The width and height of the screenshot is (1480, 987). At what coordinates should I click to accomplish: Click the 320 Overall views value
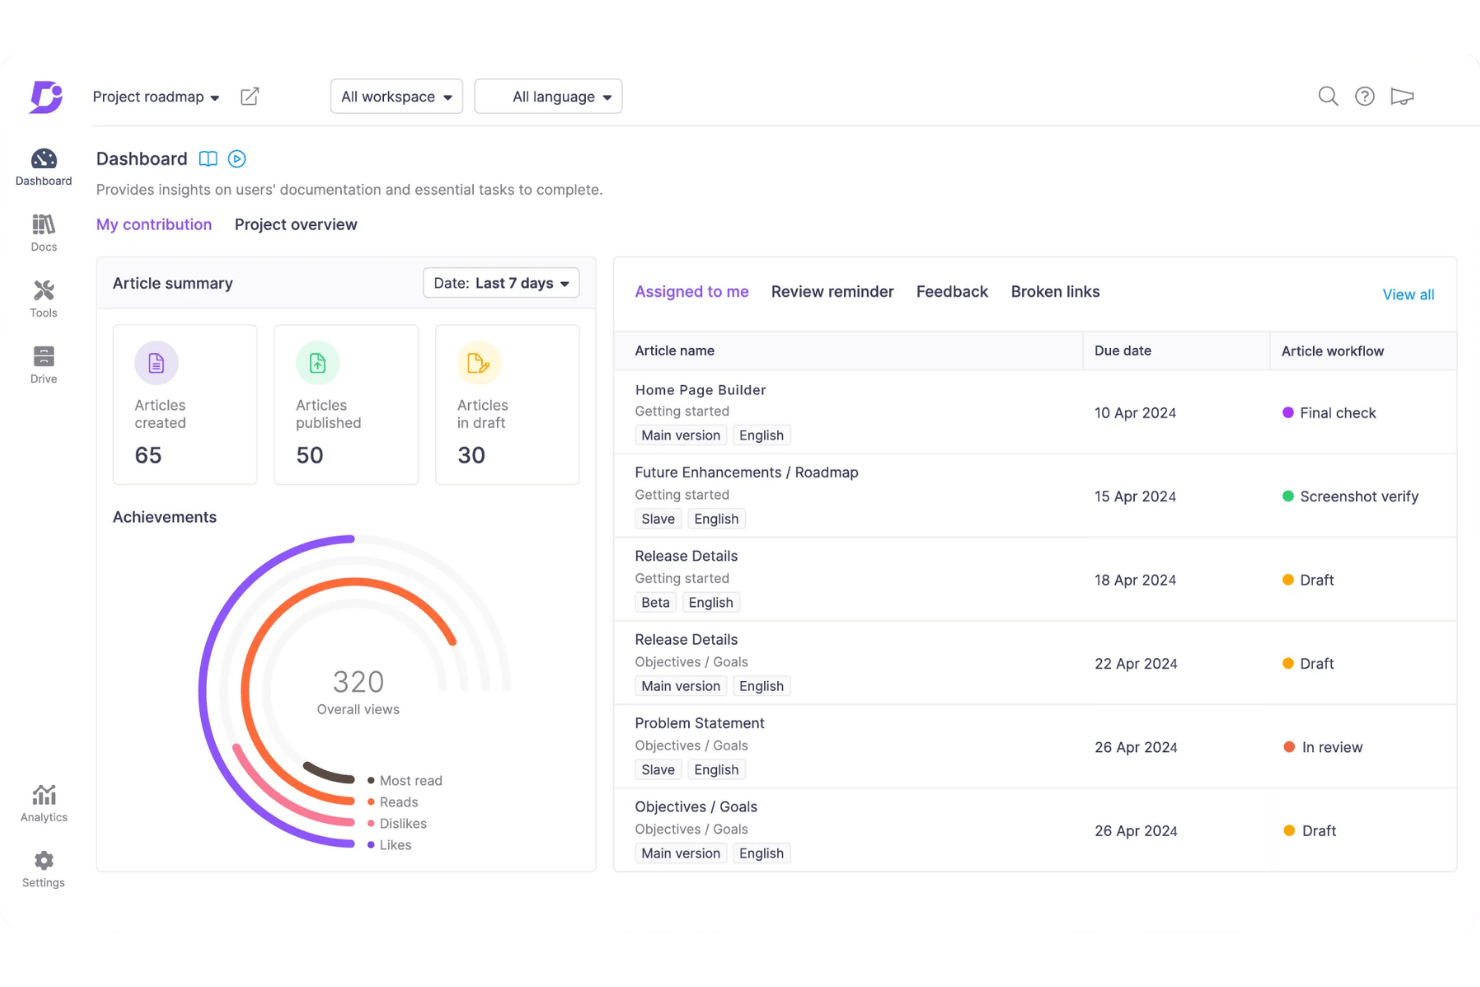[x=358, y=682]
